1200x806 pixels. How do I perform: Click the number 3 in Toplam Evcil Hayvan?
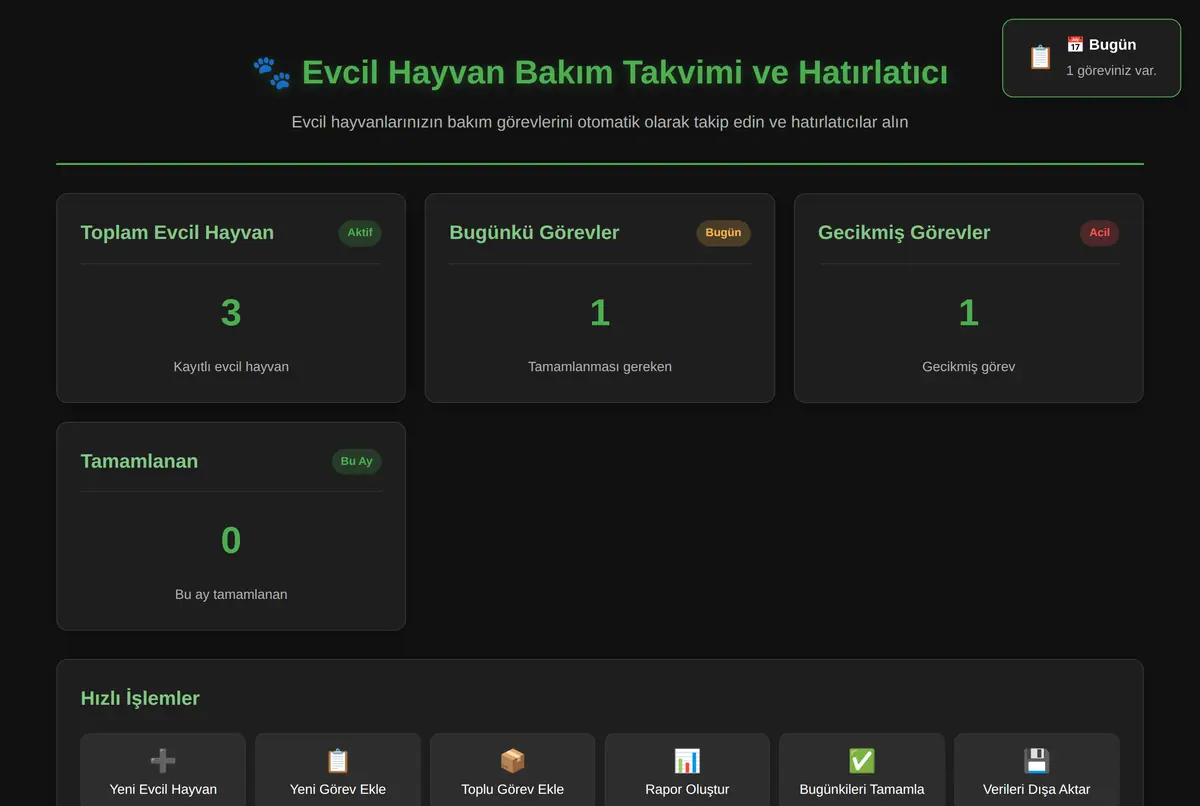(x=231, y=313)
